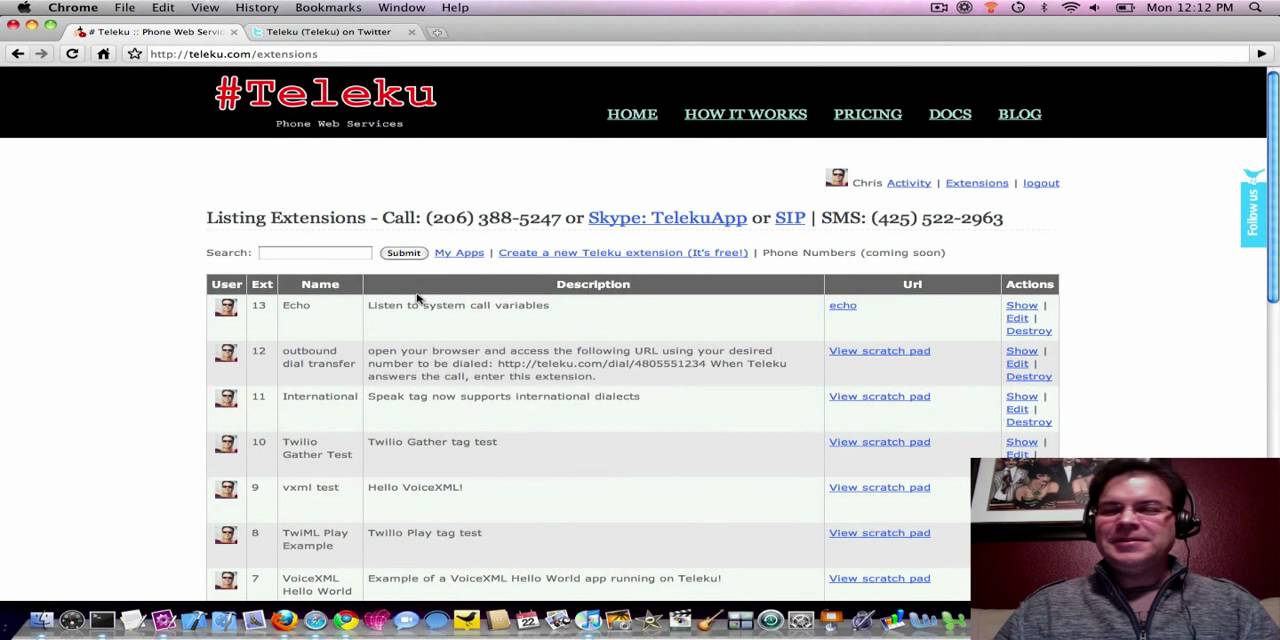Show the Echo extension

tap(1022, 305)
